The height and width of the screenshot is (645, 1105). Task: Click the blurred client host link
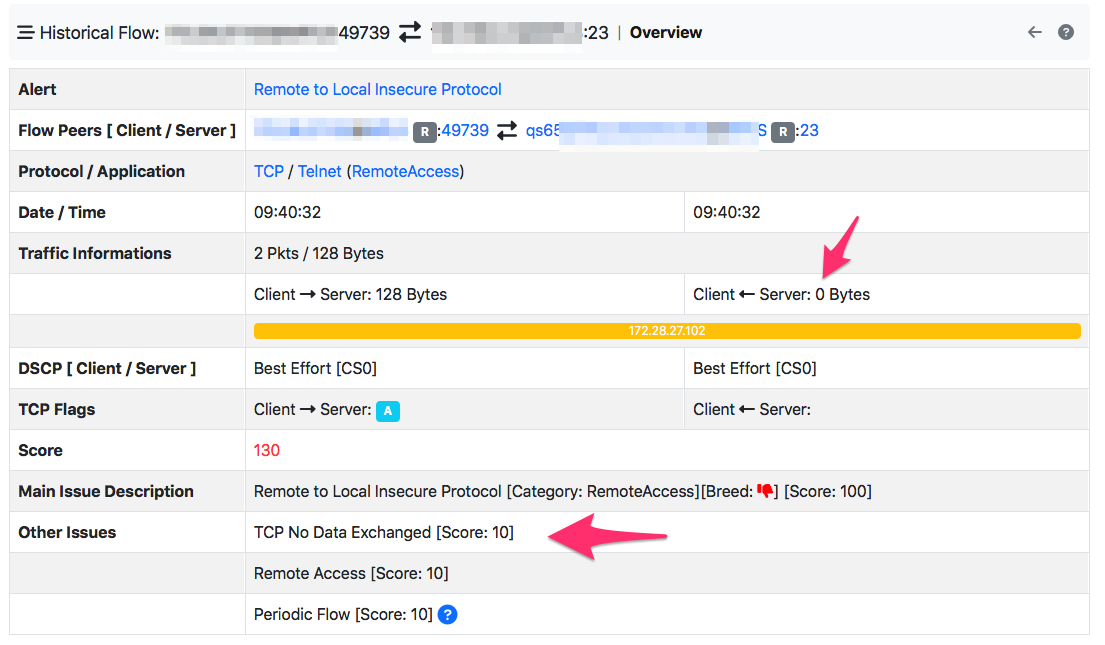(331, 129)
